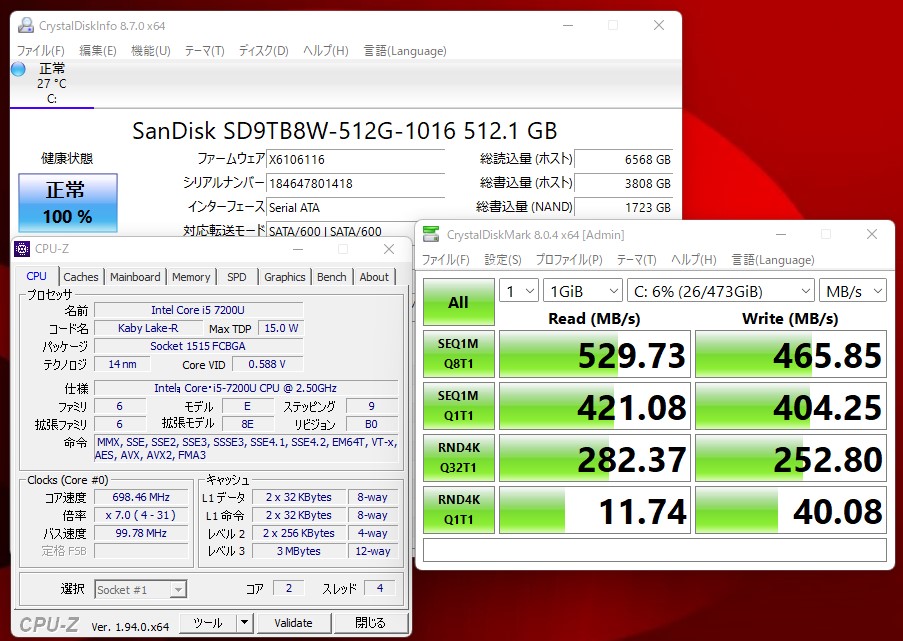Screen dimensions: 903x641
Task: Click the package value Socket 1515 FCBGA
Action: [x=198, y=346]
